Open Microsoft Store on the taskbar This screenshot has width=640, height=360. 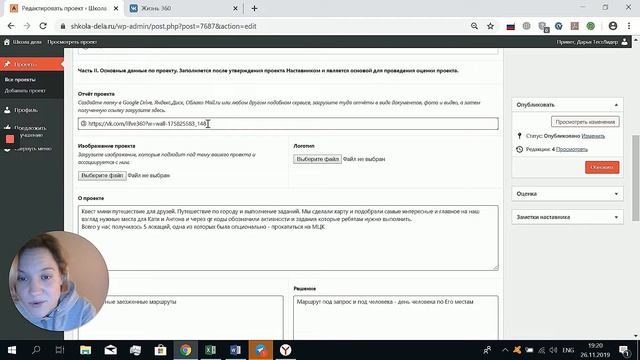coord(160,350)
